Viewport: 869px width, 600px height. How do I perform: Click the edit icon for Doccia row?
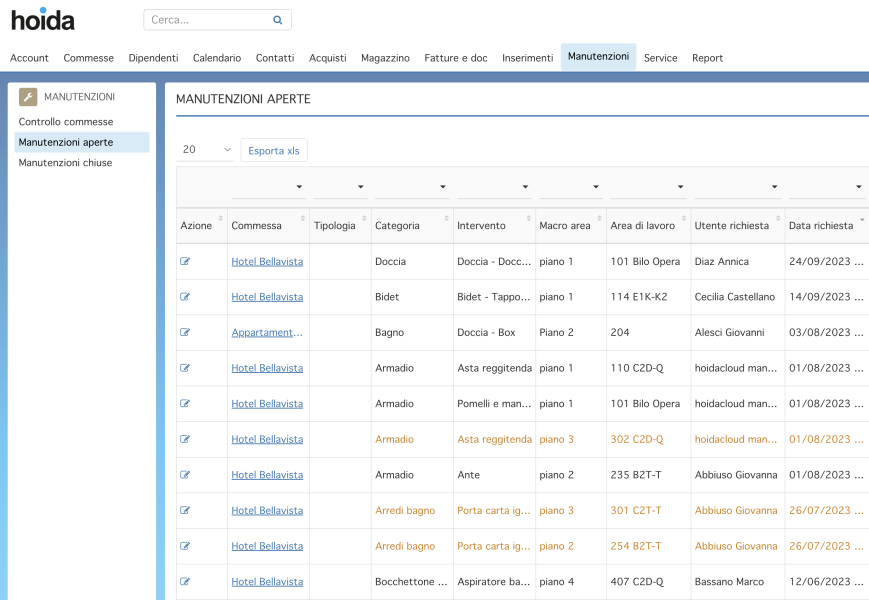185,261
